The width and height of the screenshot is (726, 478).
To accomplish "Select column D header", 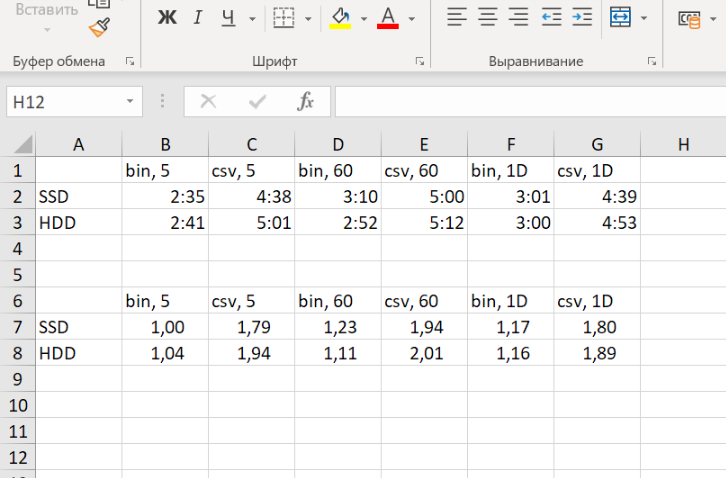I will click(338, 145).
